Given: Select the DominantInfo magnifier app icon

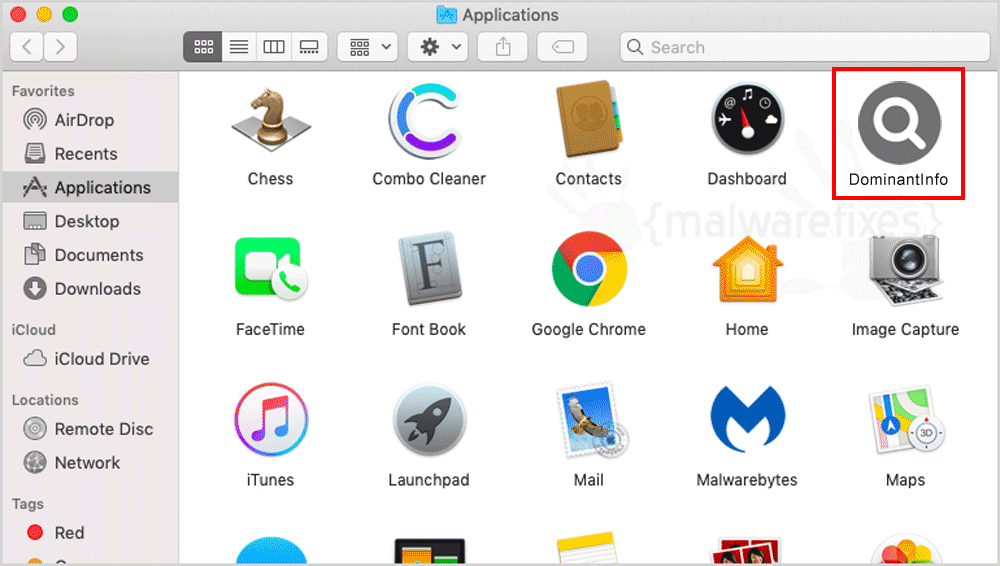Looking at the screenshot, I should [x=899, y=123].
